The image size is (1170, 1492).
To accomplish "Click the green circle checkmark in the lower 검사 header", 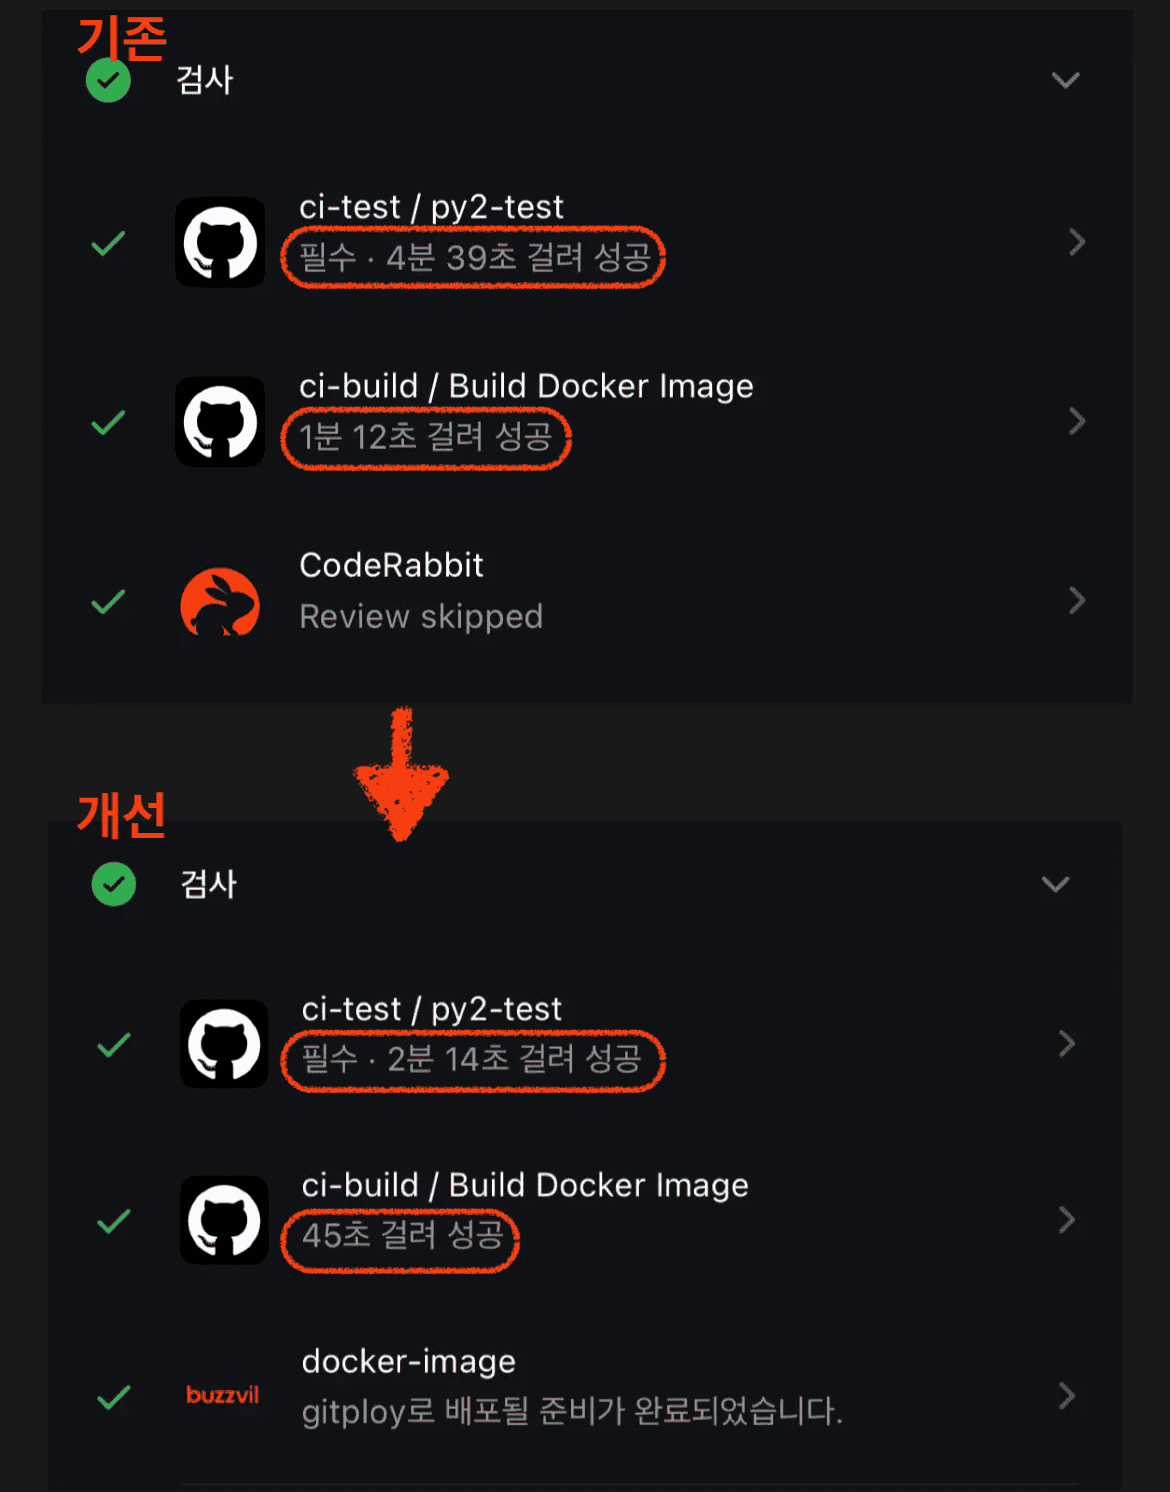I will click(x=114, y=884).
